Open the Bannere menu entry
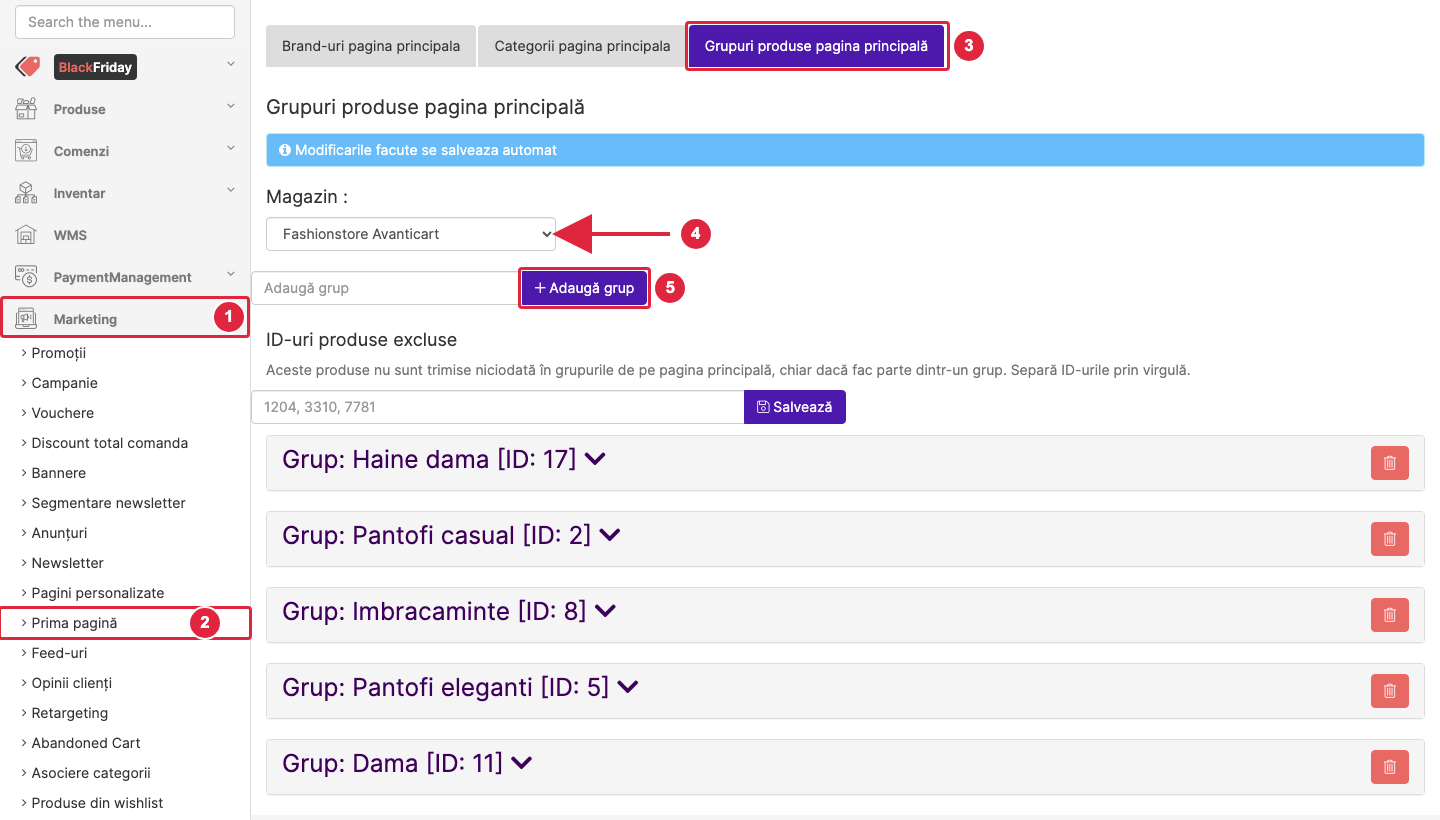This screenshot has height=820, width=1440. [x=58, y=473]
